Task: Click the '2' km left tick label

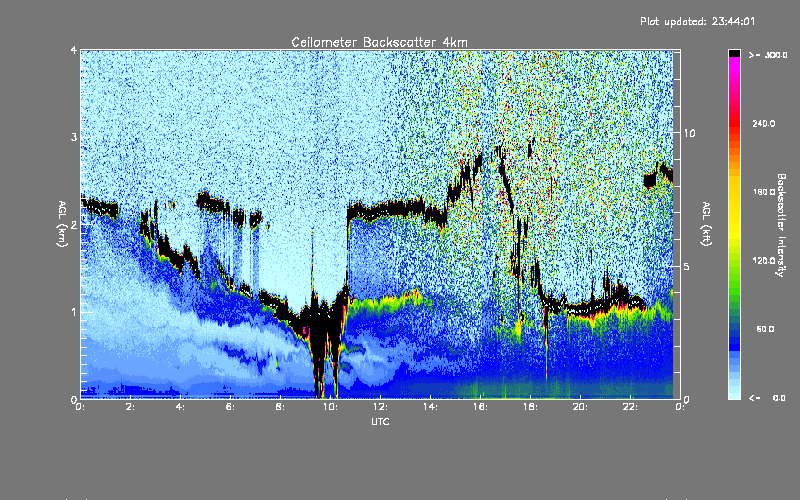Action: click(74, 225)
